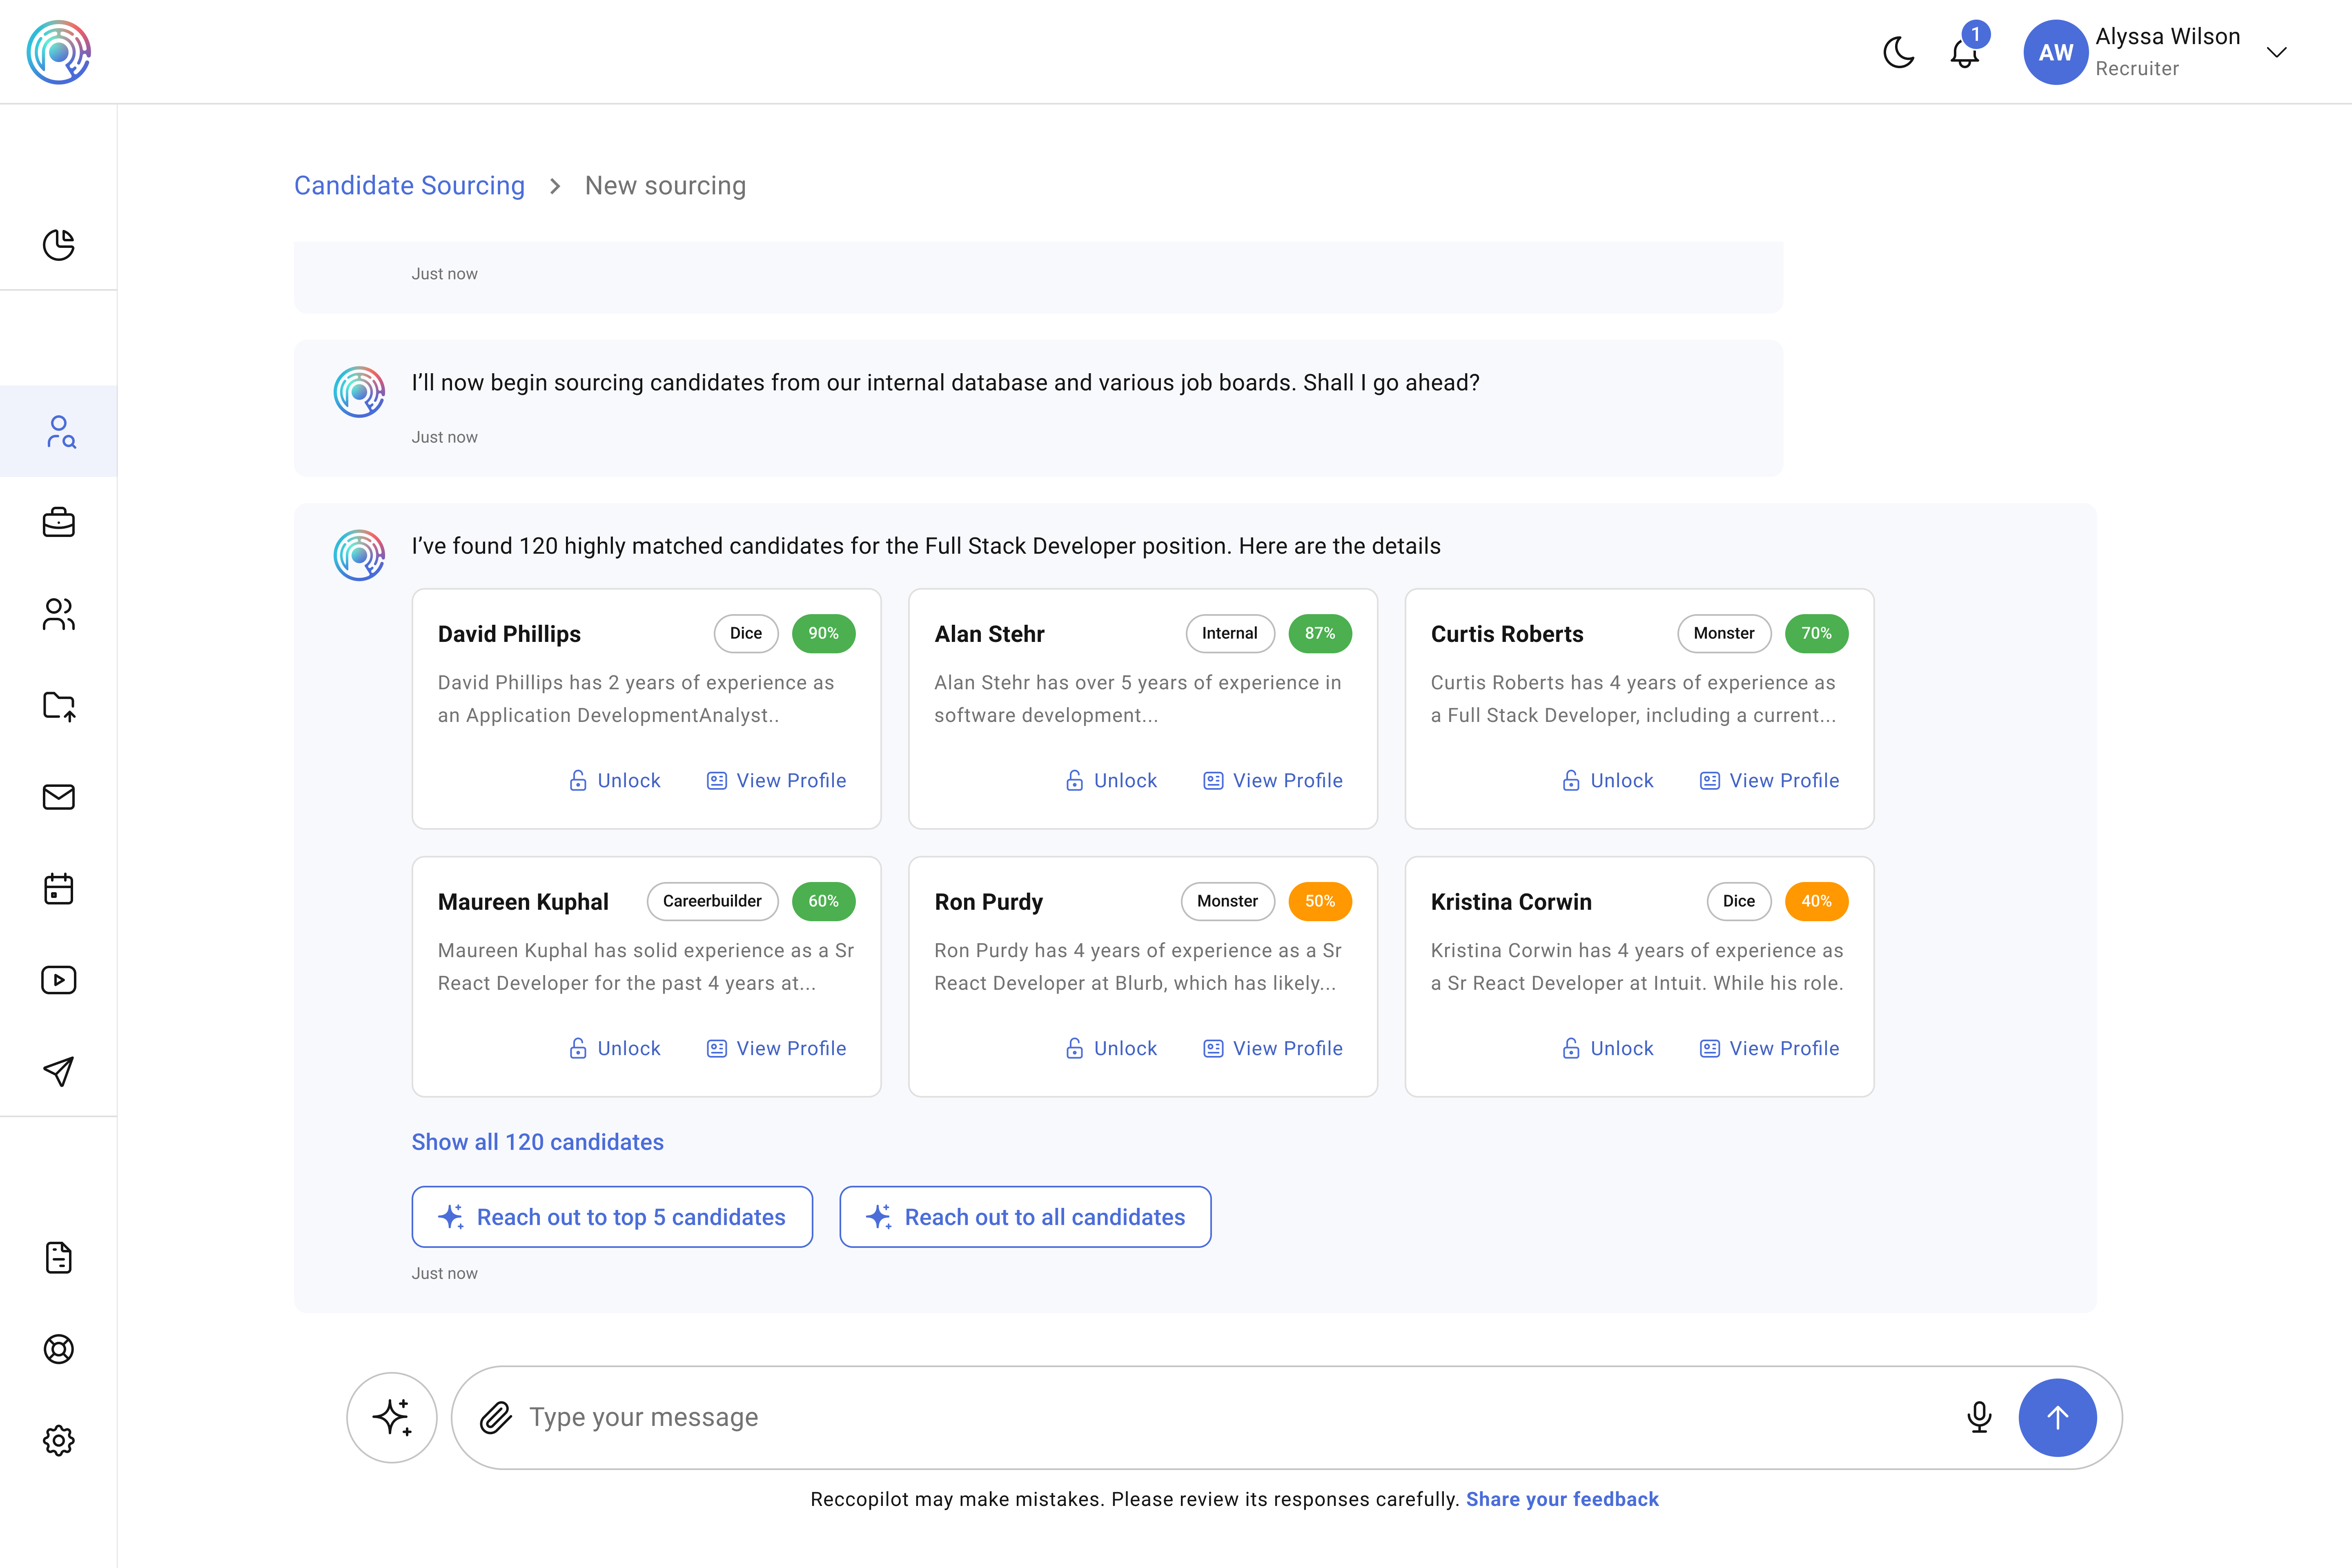Click the 50% match badge
This screenshot has height=1568, width=2352.
click(1320, 901)
